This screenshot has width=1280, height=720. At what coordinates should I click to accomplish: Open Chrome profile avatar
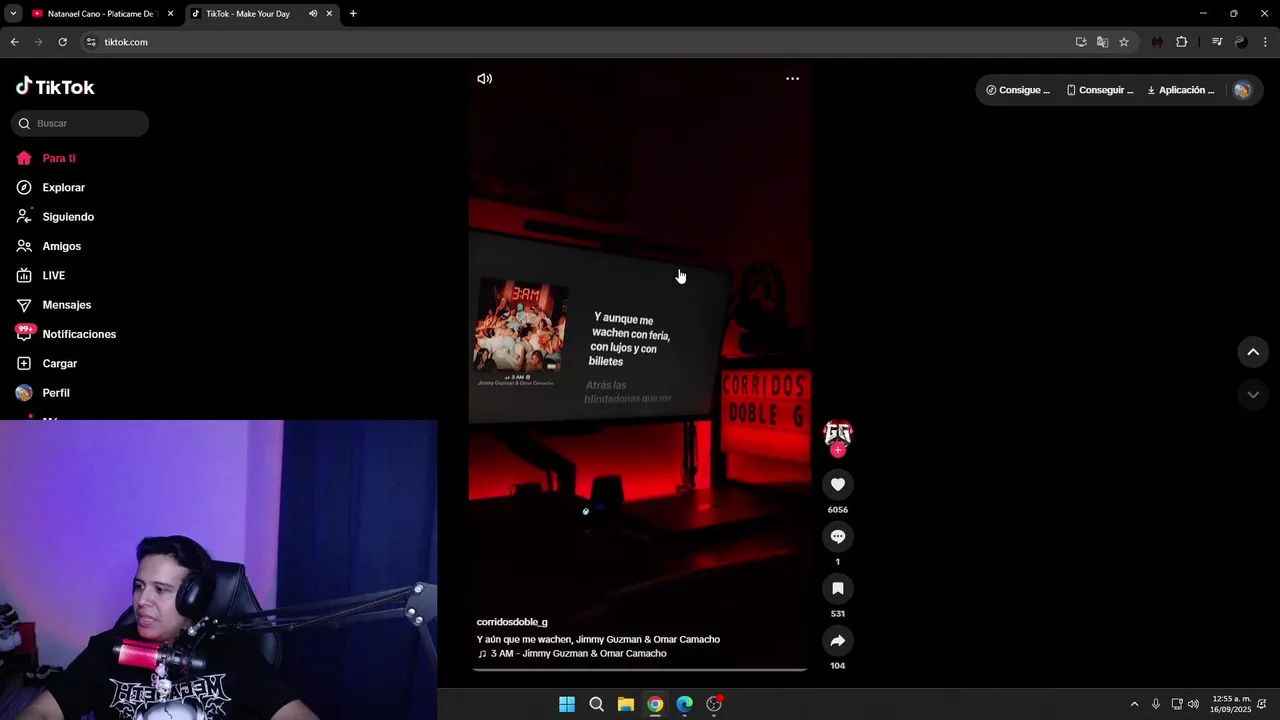pyautogui.click(x=1241, y=42)
